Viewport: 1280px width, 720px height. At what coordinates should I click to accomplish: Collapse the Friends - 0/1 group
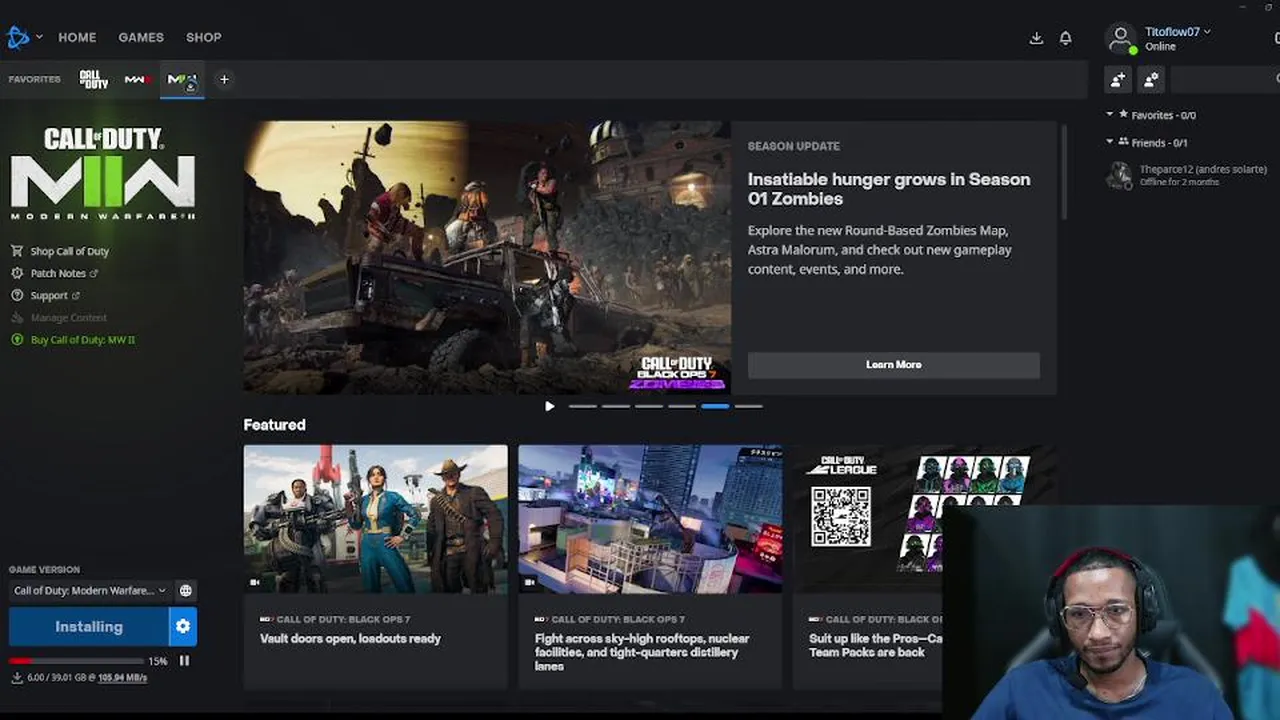(x=1110, y=142)
